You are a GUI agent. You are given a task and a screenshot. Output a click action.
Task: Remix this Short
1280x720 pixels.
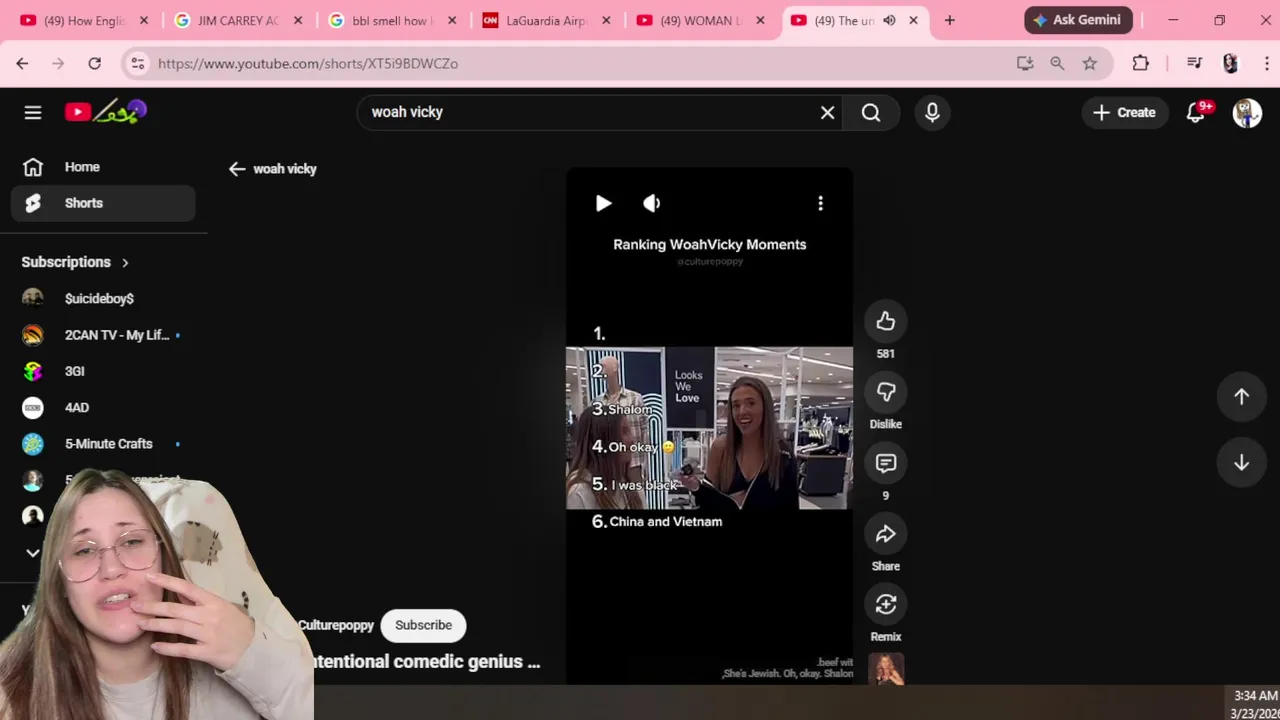[885, 604]
